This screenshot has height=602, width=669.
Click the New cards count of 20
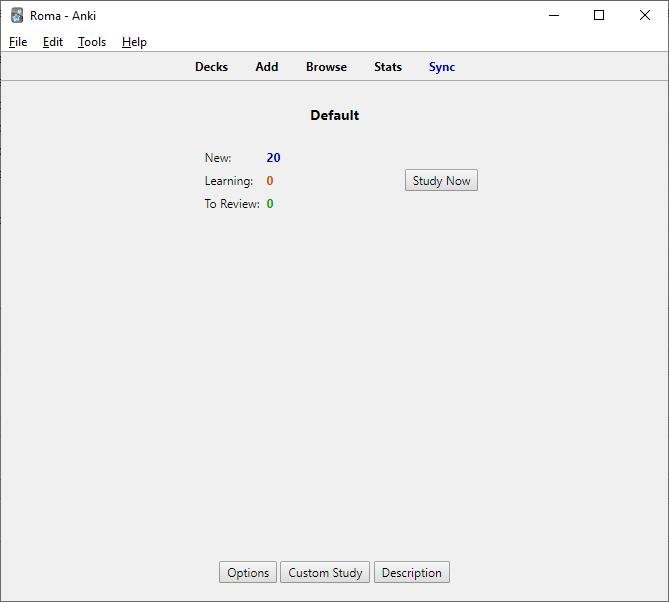coord(273,158)
